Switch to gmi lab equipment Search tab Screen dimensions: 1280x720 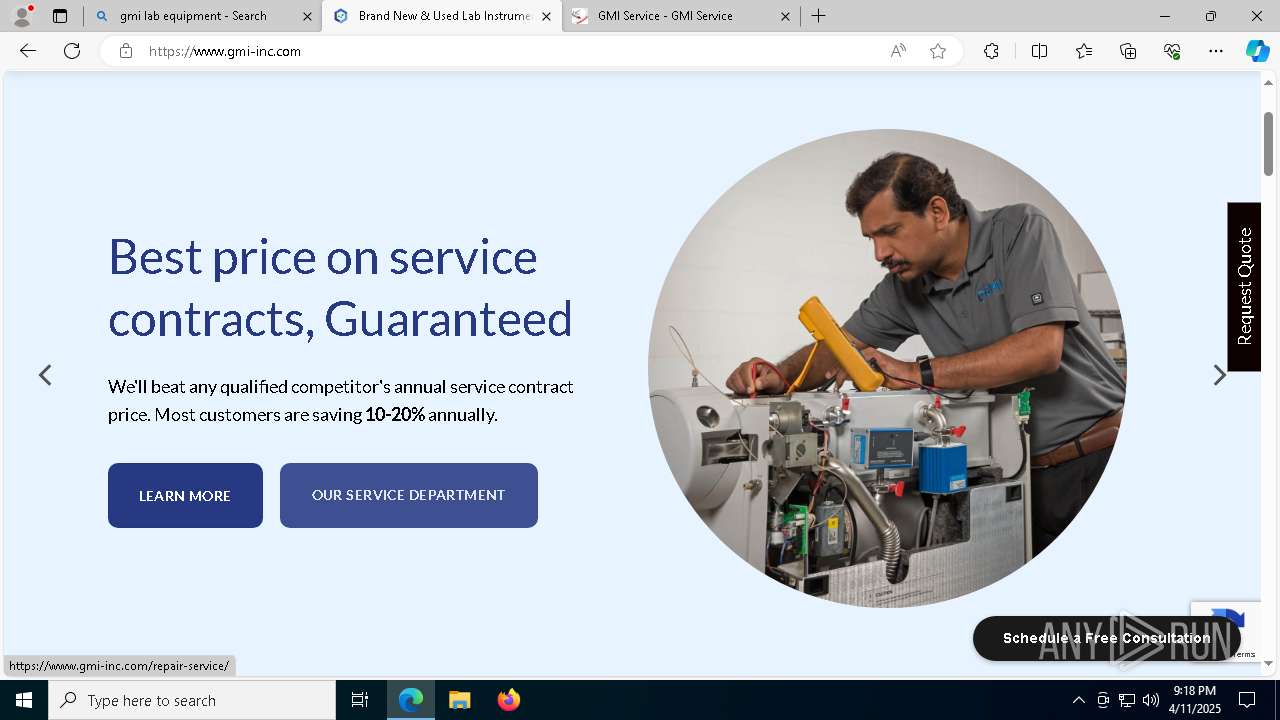tap(203, 16)
